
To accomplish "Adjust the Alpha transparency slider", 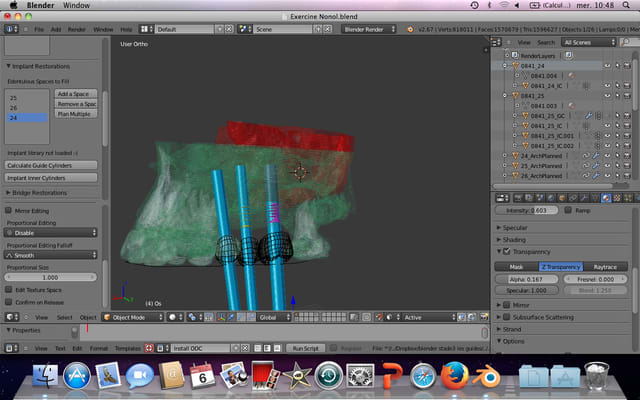I will coord(527,280).
